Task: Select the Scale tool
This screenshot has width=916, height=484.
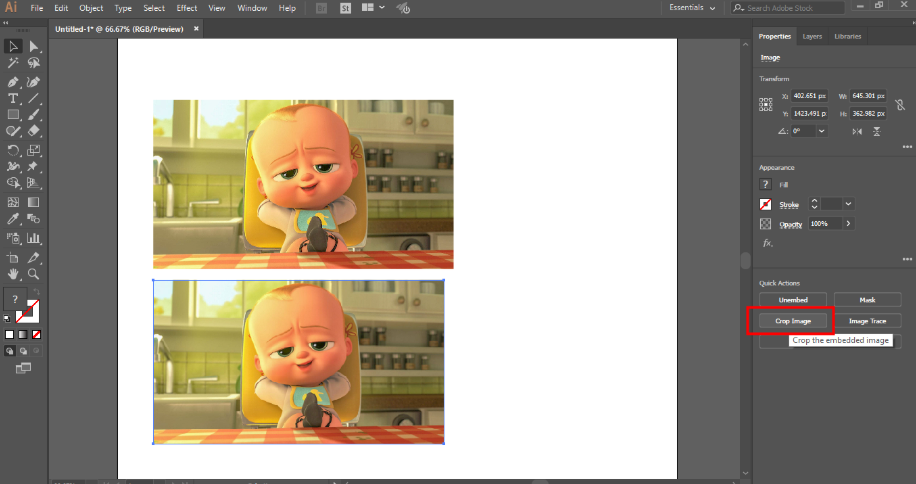Action: [34, 150]
